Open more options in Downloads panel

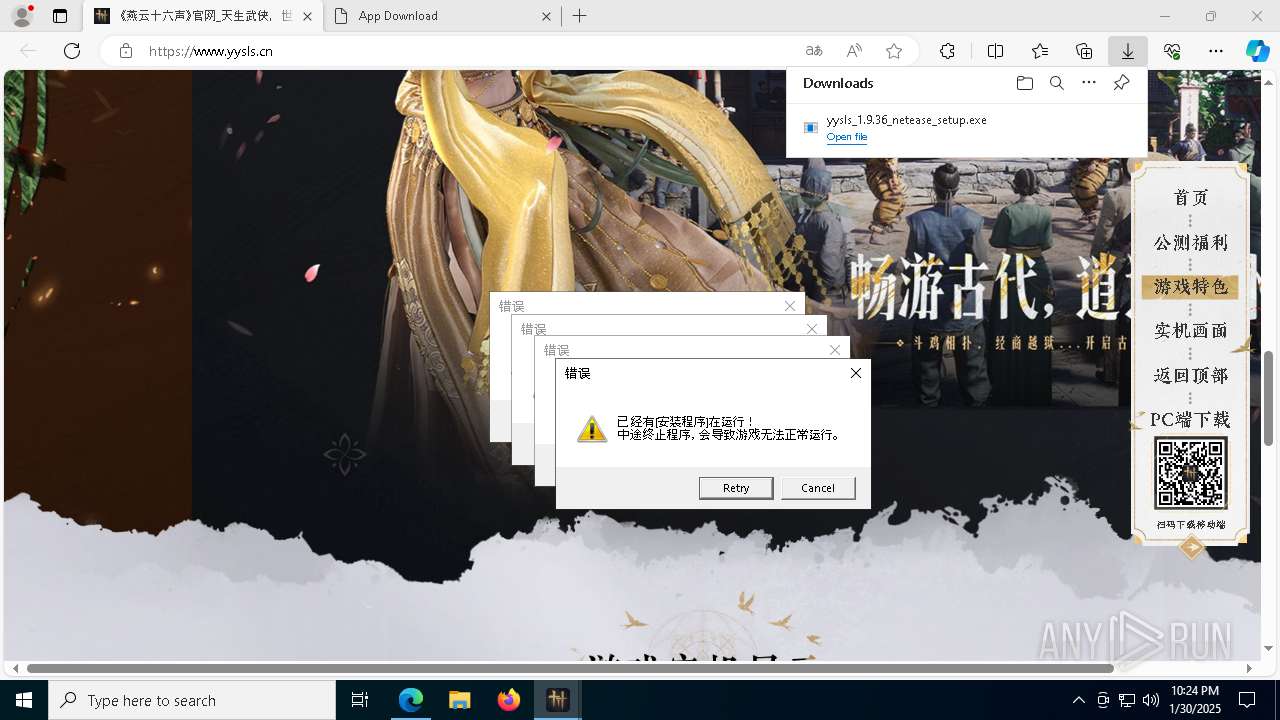[1089, 83]
